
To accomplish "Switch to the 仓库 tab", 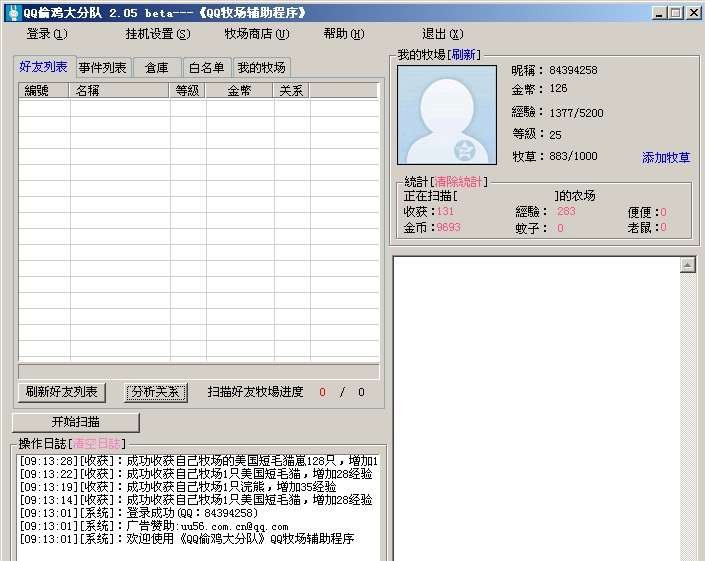I will click(x=157, y=68).
